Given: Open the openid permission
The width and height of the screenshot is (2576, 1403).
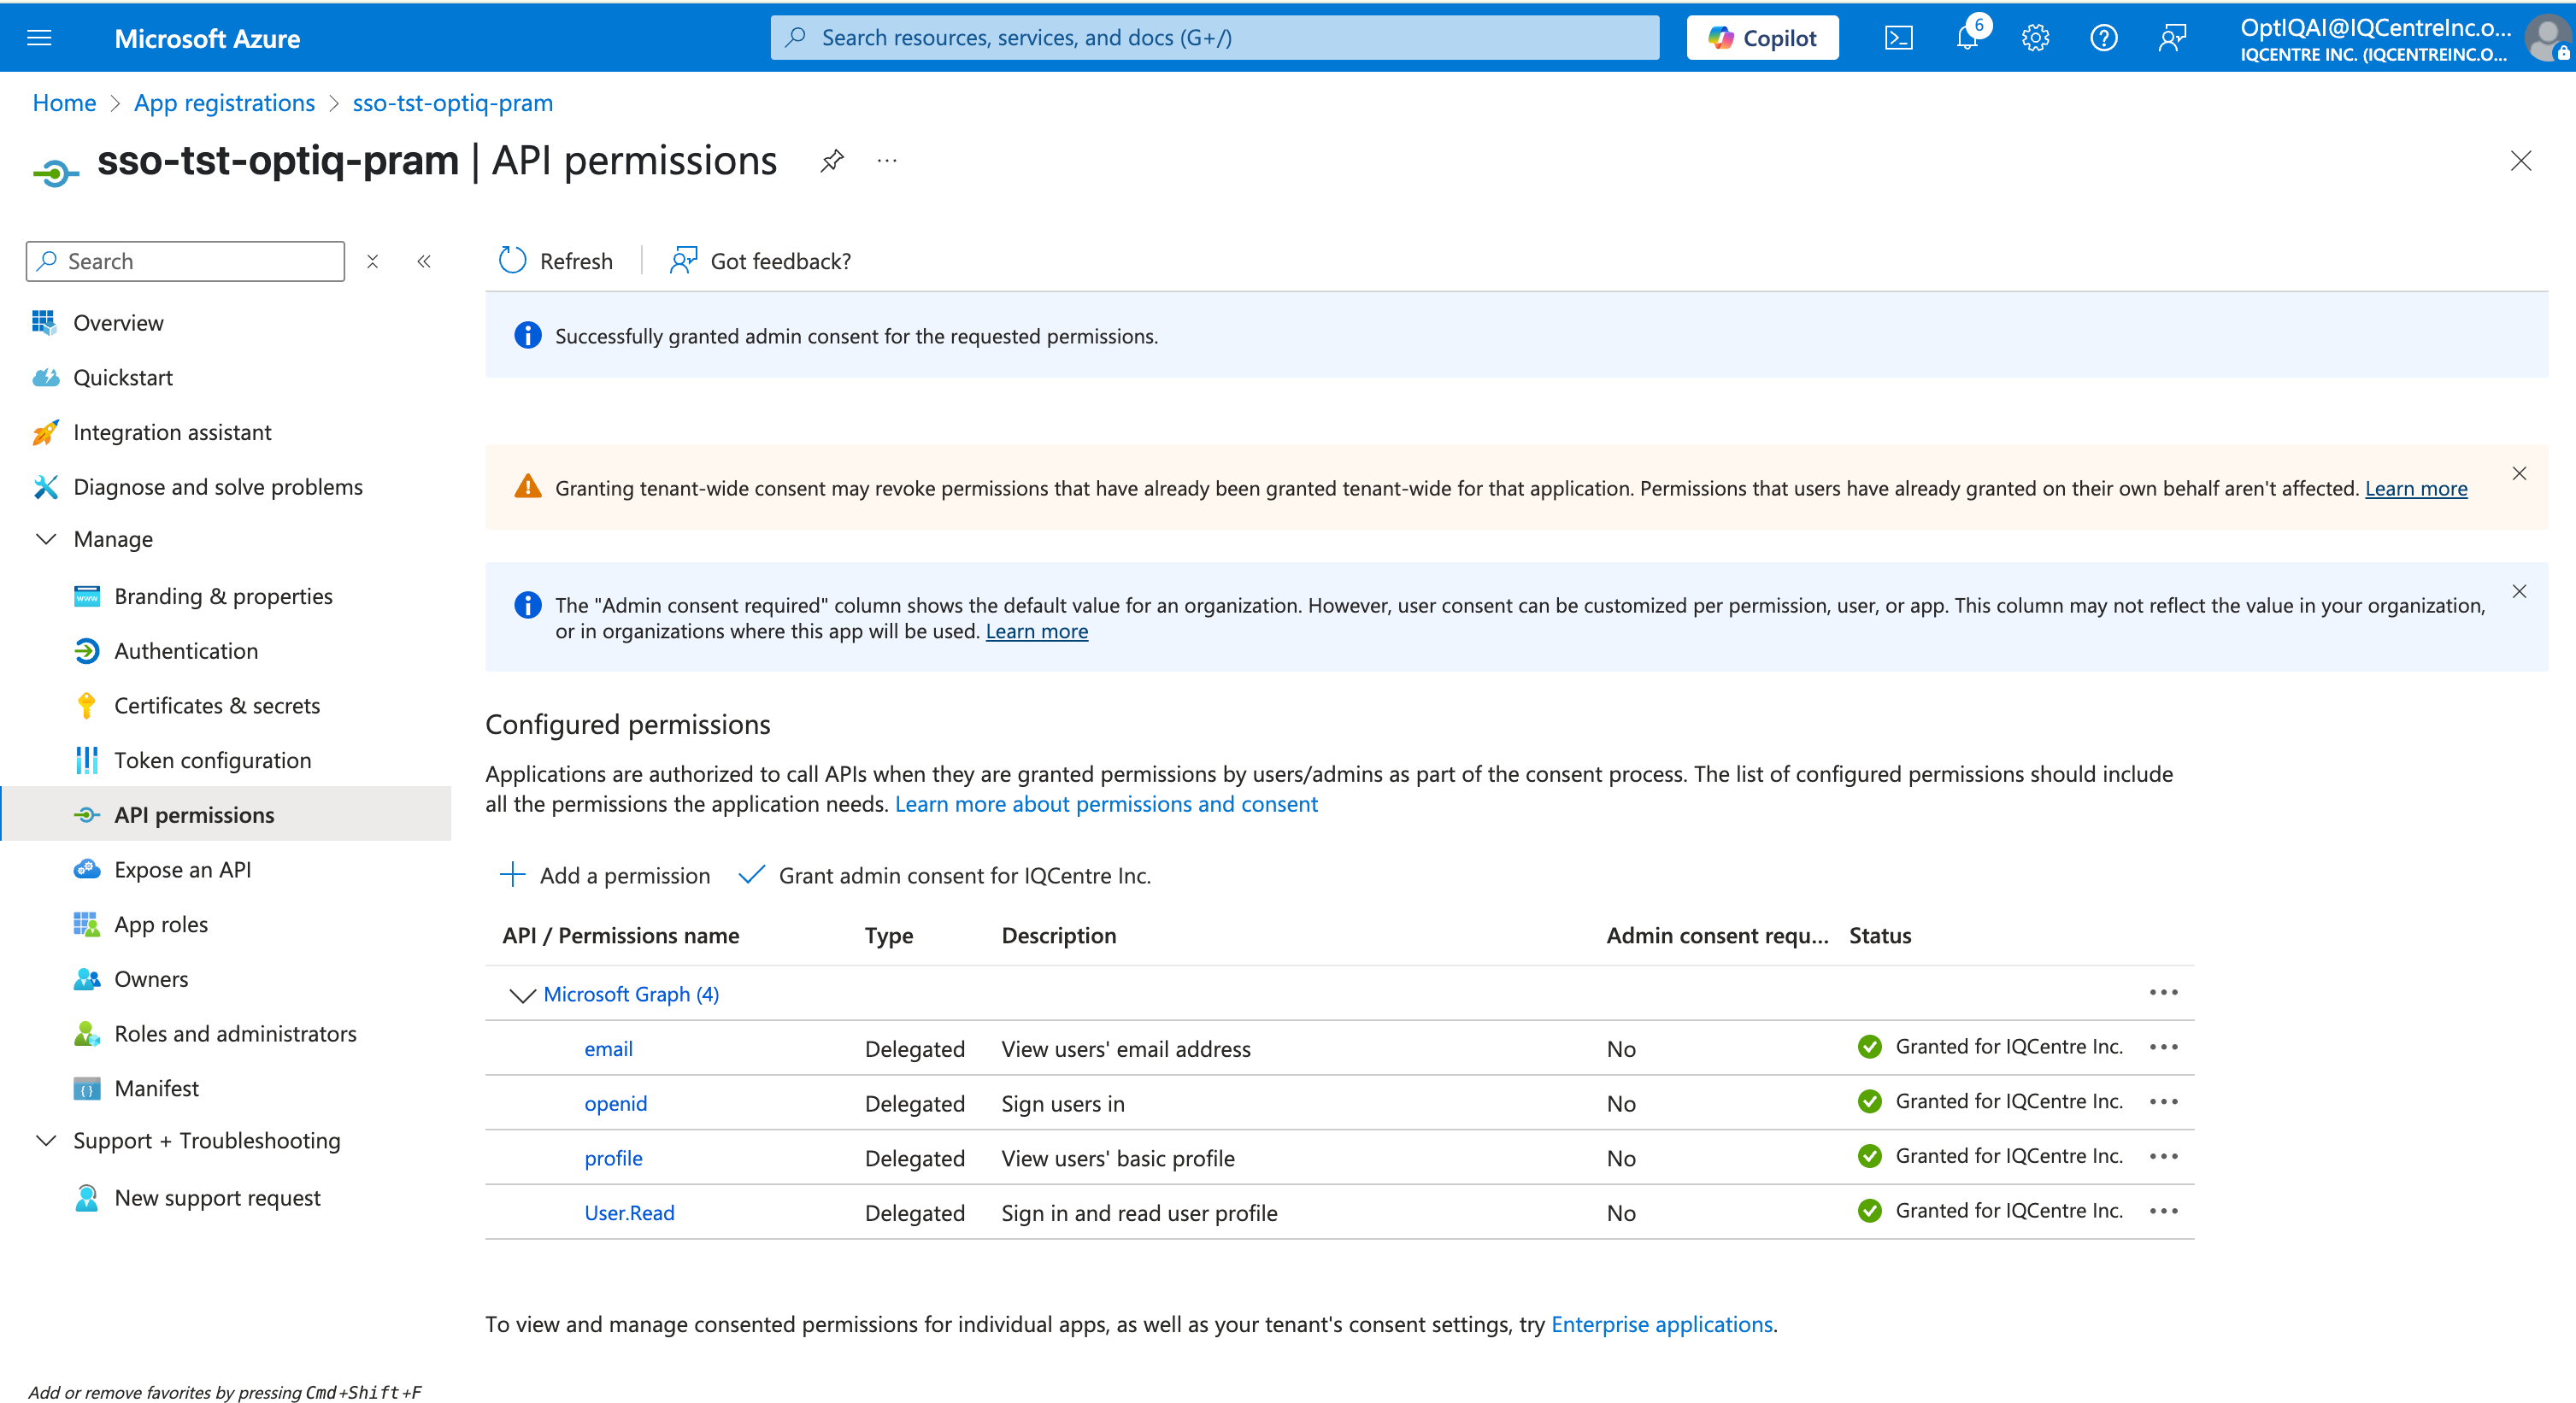Looking at the screenshot, I should 615,1104.
